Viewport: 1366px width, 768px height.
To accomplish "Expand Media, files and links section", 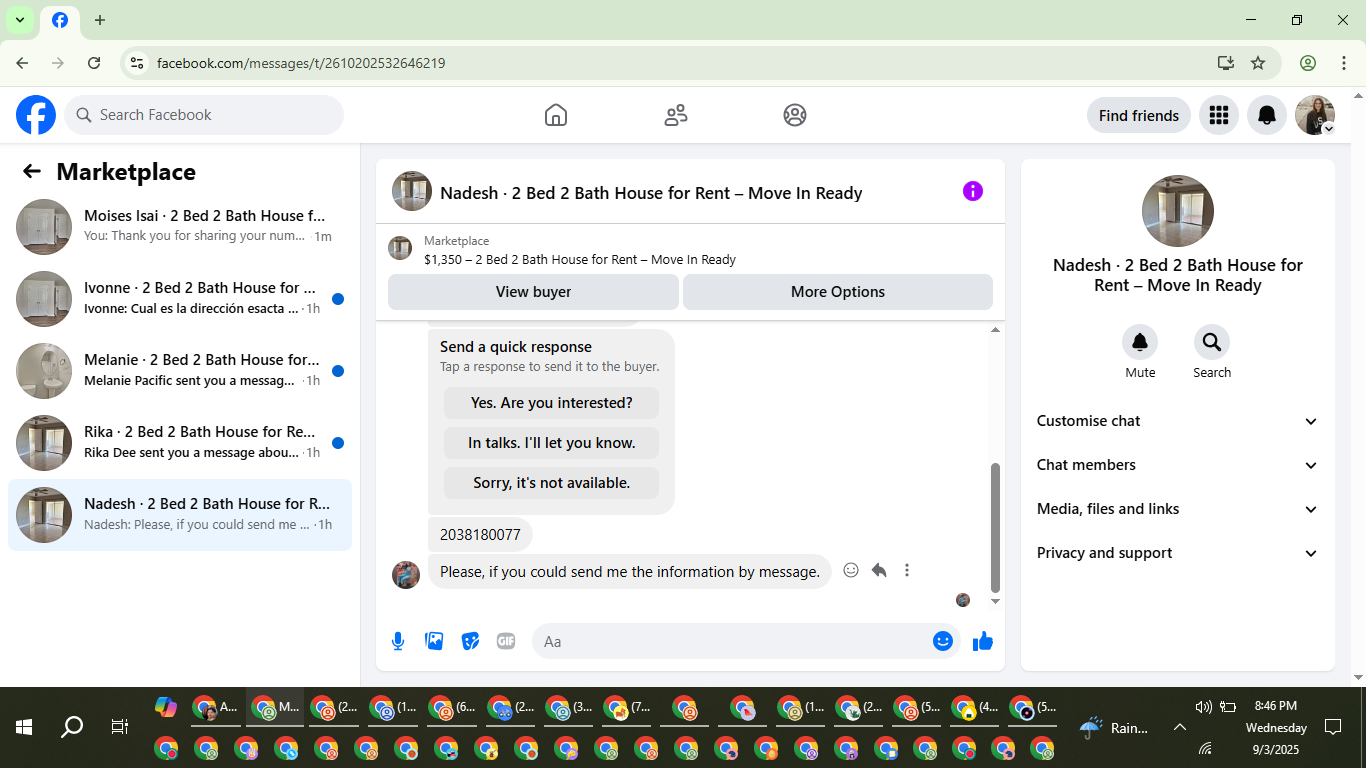I will point(1178,509).
